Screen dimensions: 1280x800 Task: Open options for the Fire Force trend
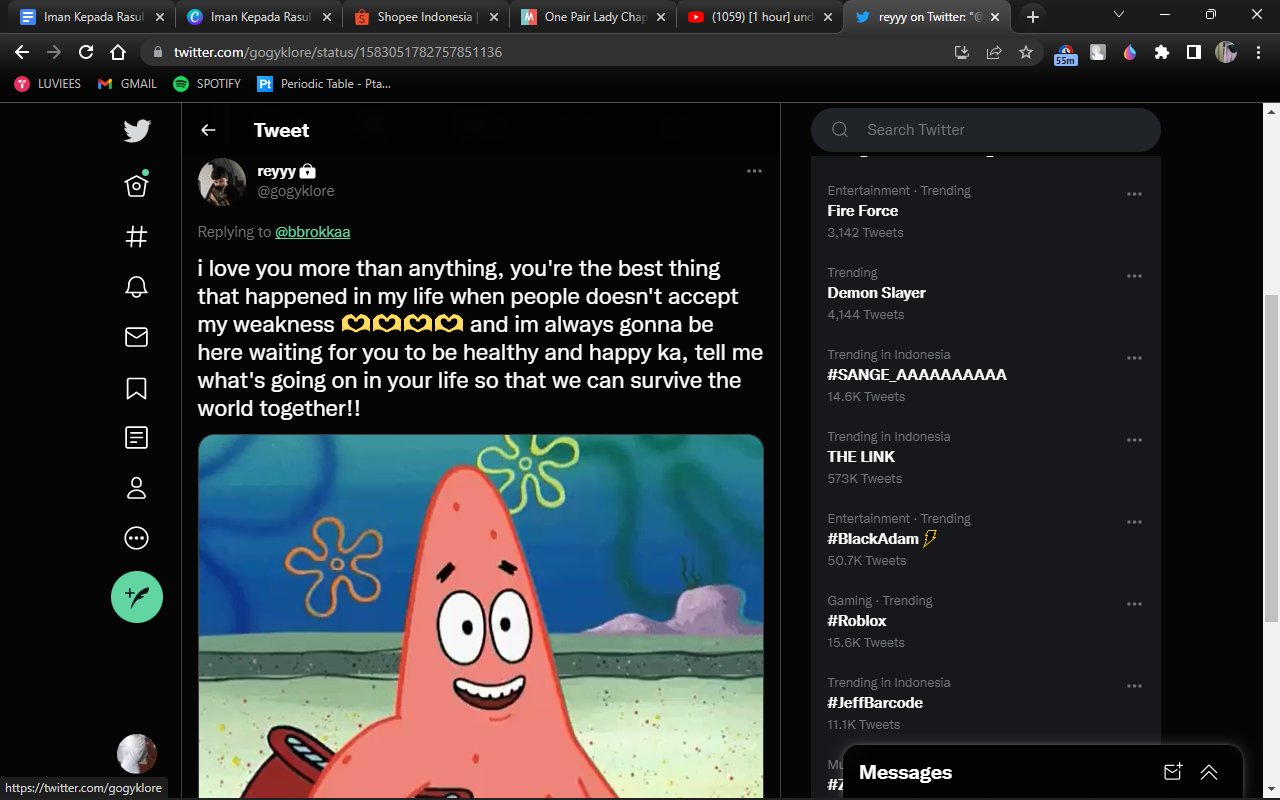click(1134, 192)
